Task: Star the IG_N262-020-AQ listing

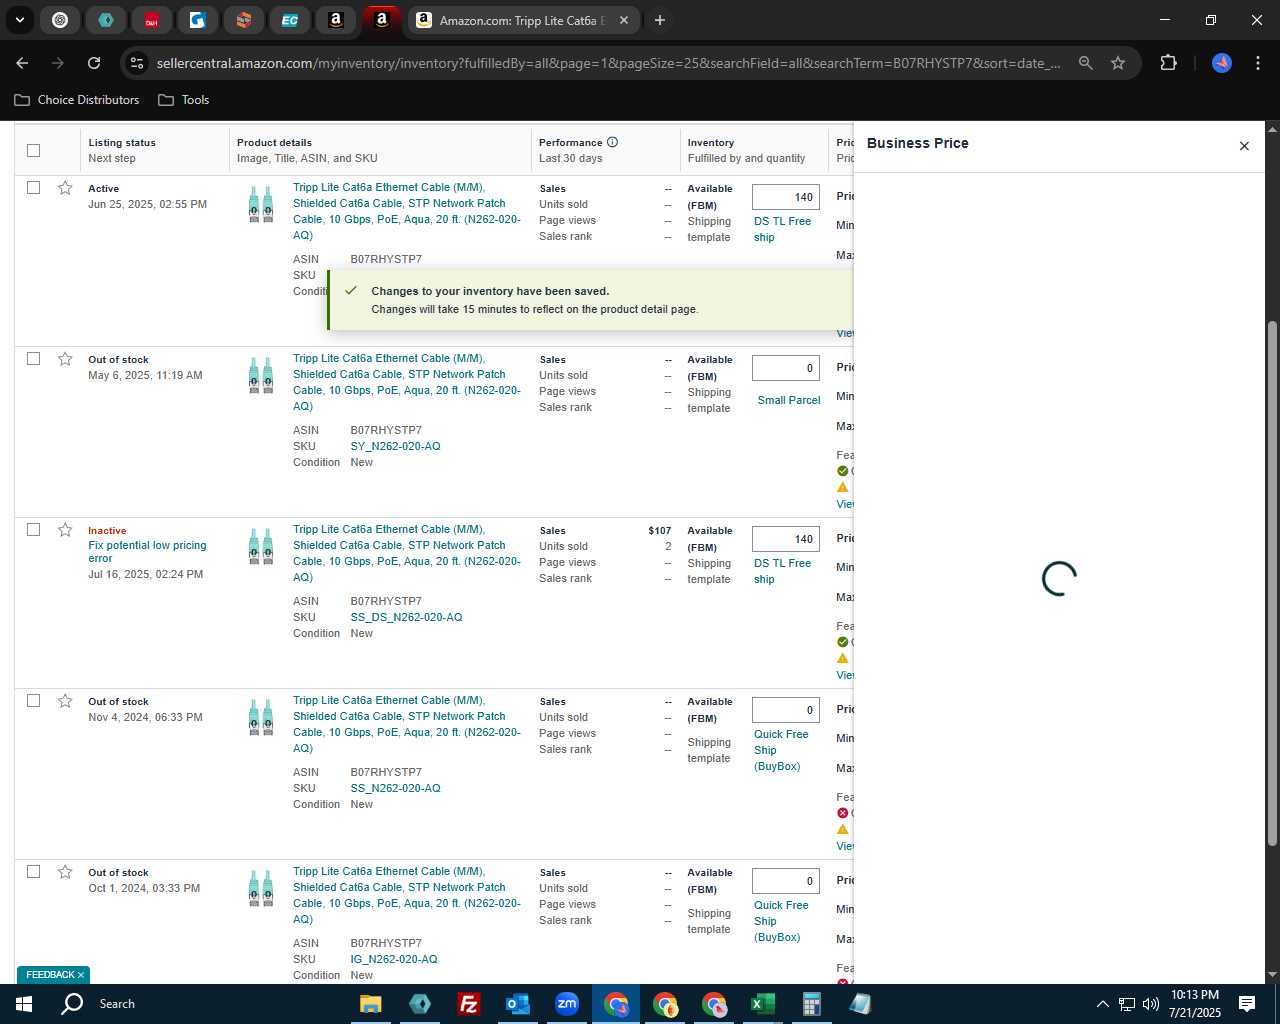Action: (65, 872)
